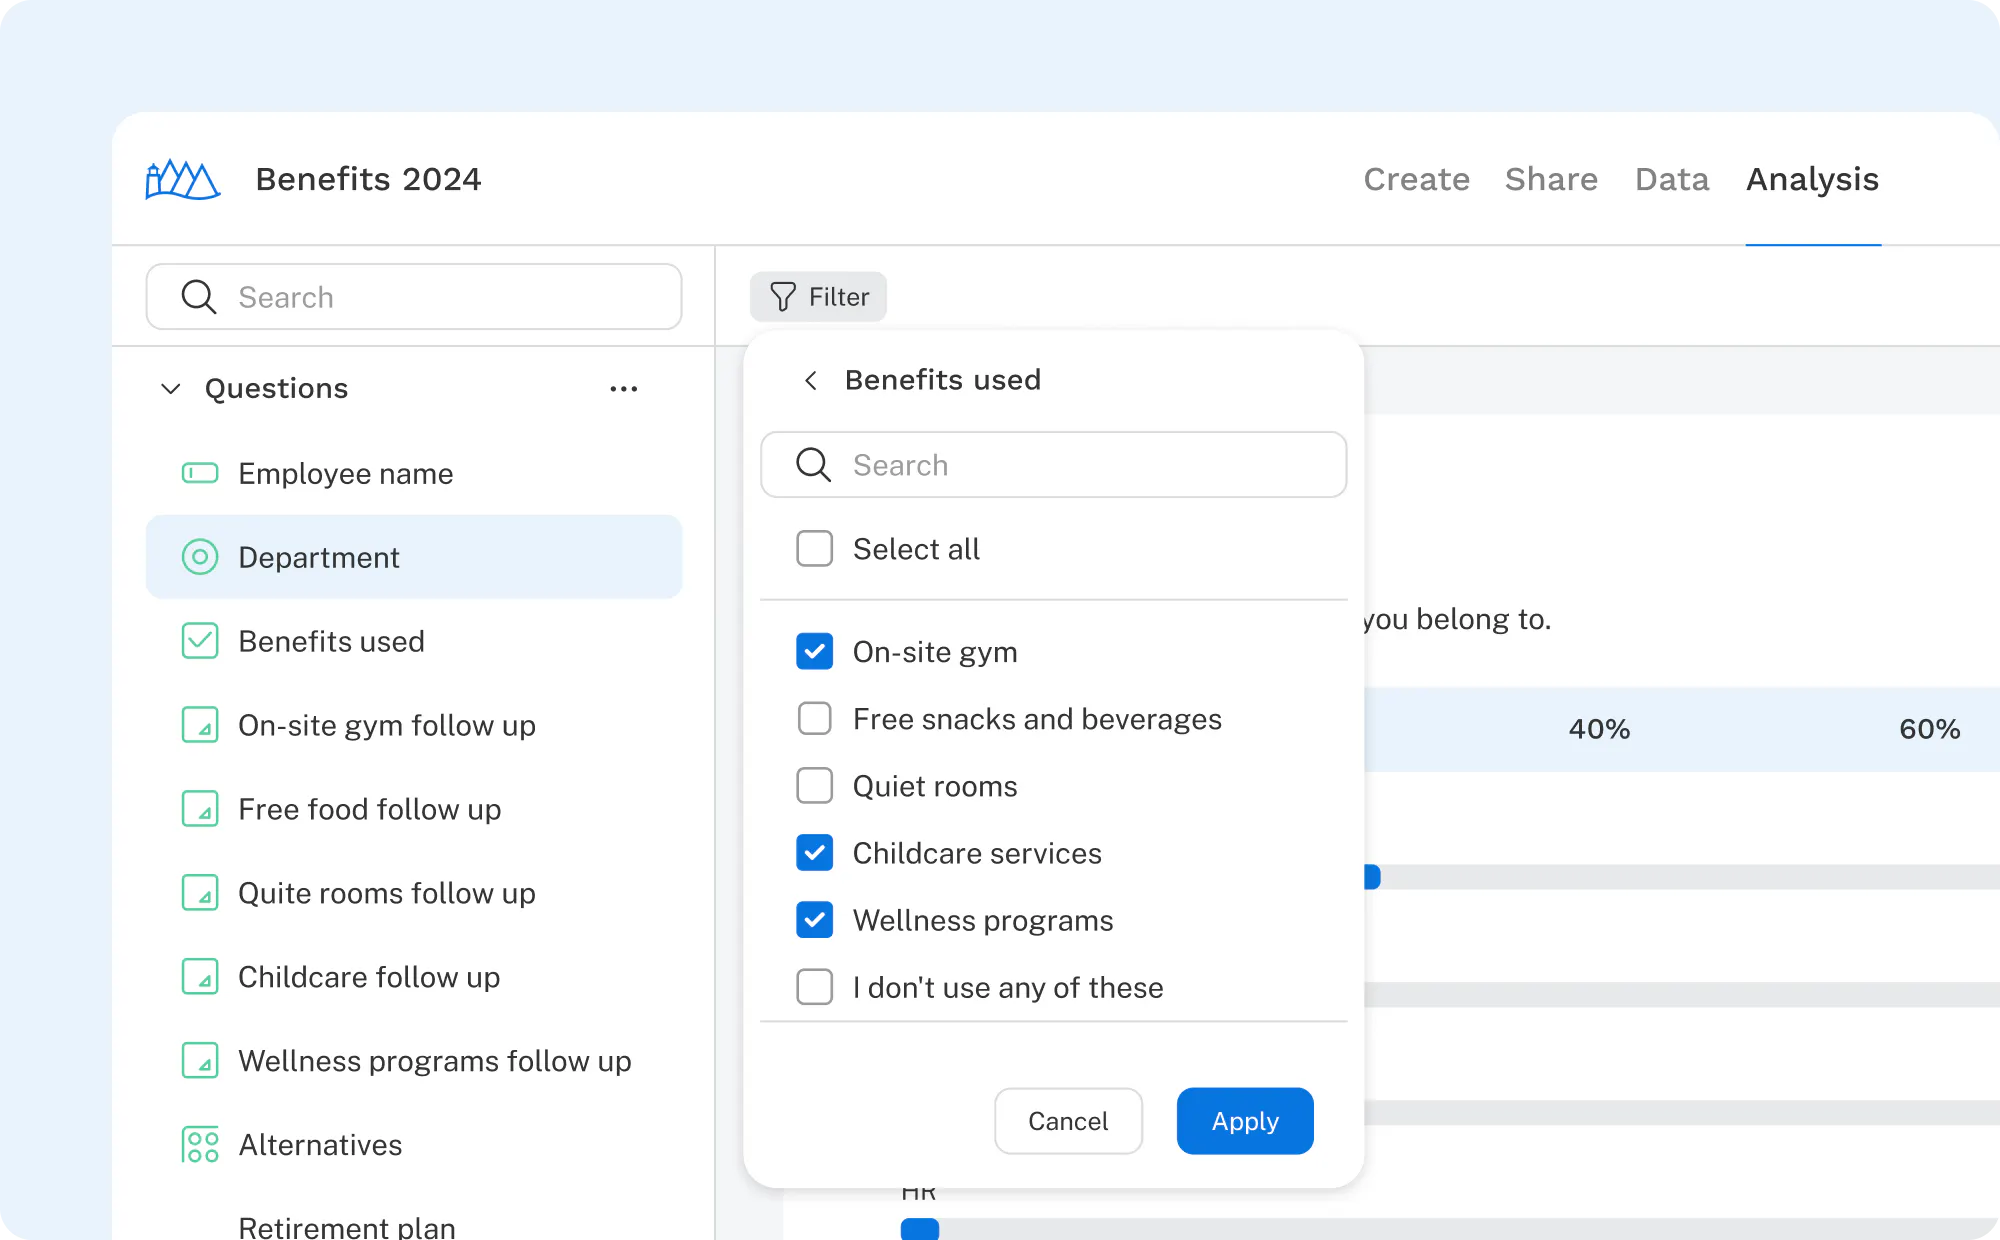Select the Alternatives grid icon
The width and height of the screenshot is (2000, 1240).
click(200, 1145)
